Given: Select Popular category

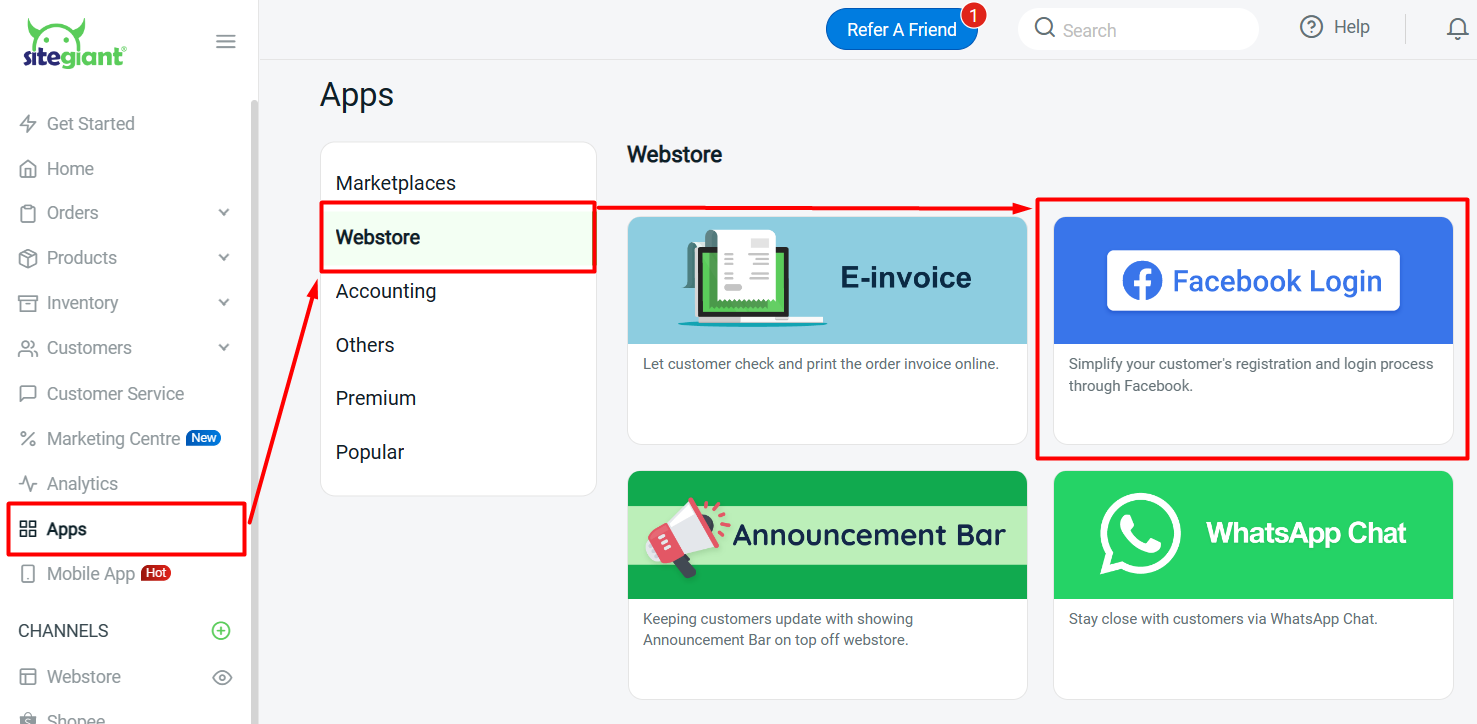Looking at the screenshot, I should [x=458, y=452].
